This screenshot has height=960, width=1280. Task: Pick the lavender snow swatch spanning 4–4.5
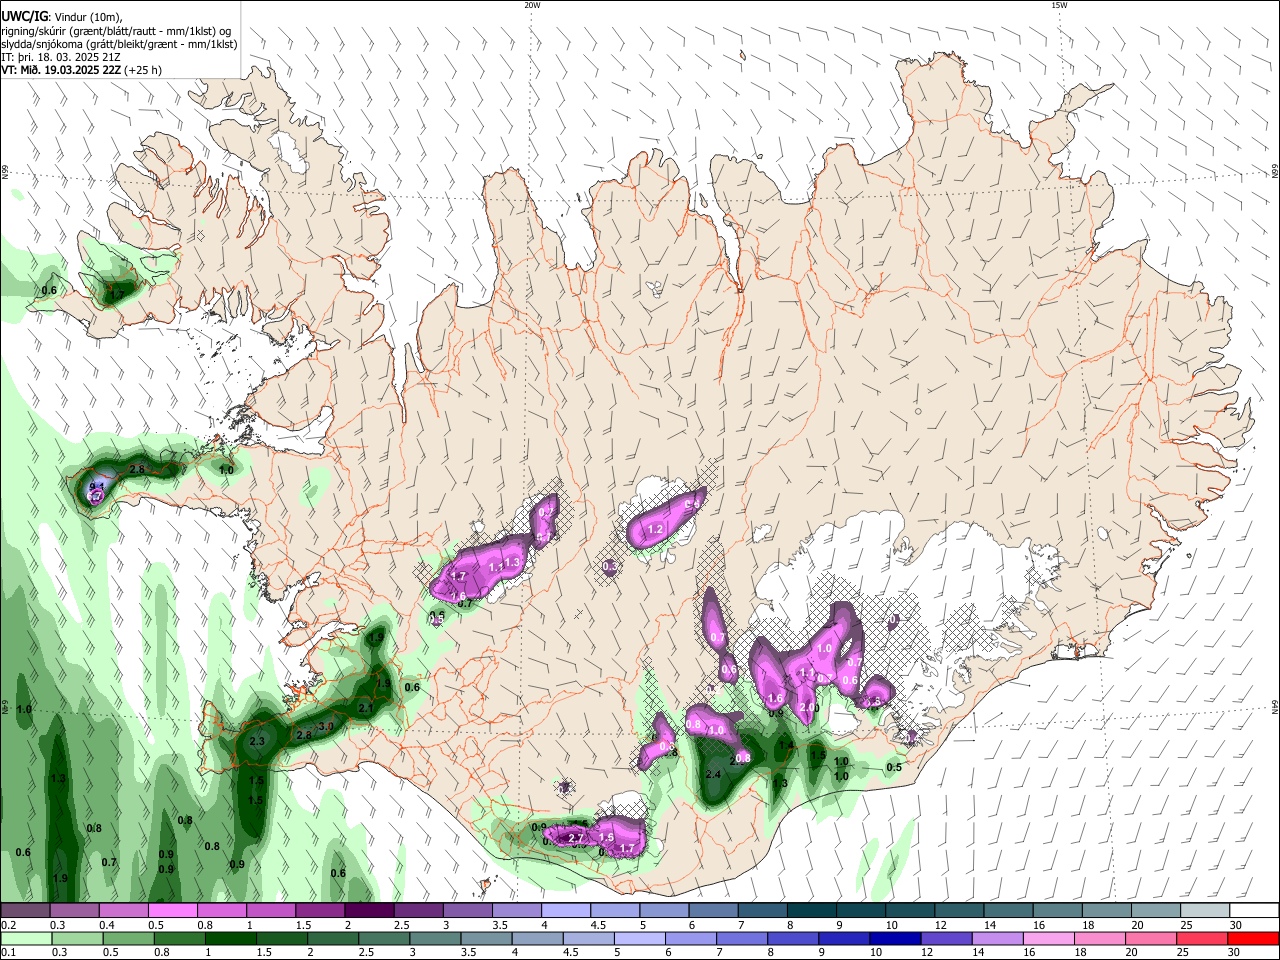tap(564, 910)
